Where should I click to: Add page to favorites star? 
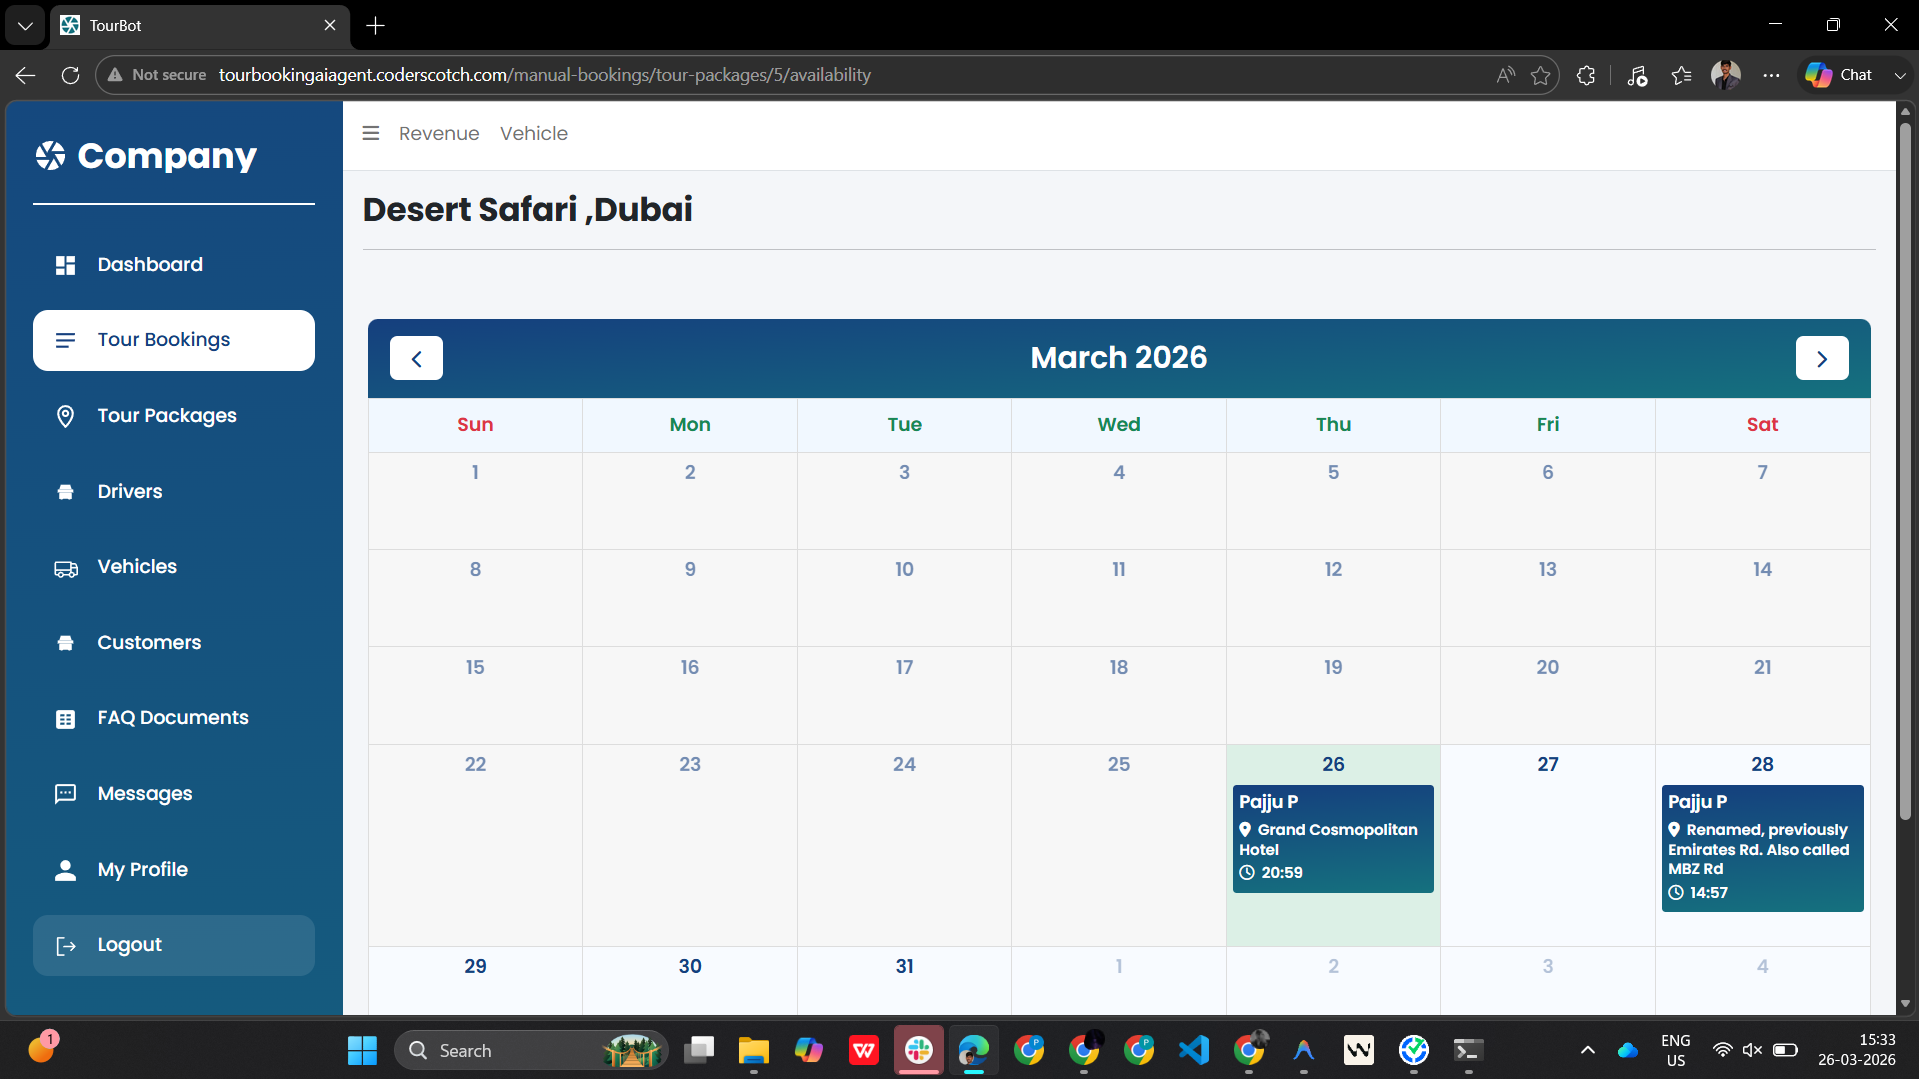click(1540, 75)
